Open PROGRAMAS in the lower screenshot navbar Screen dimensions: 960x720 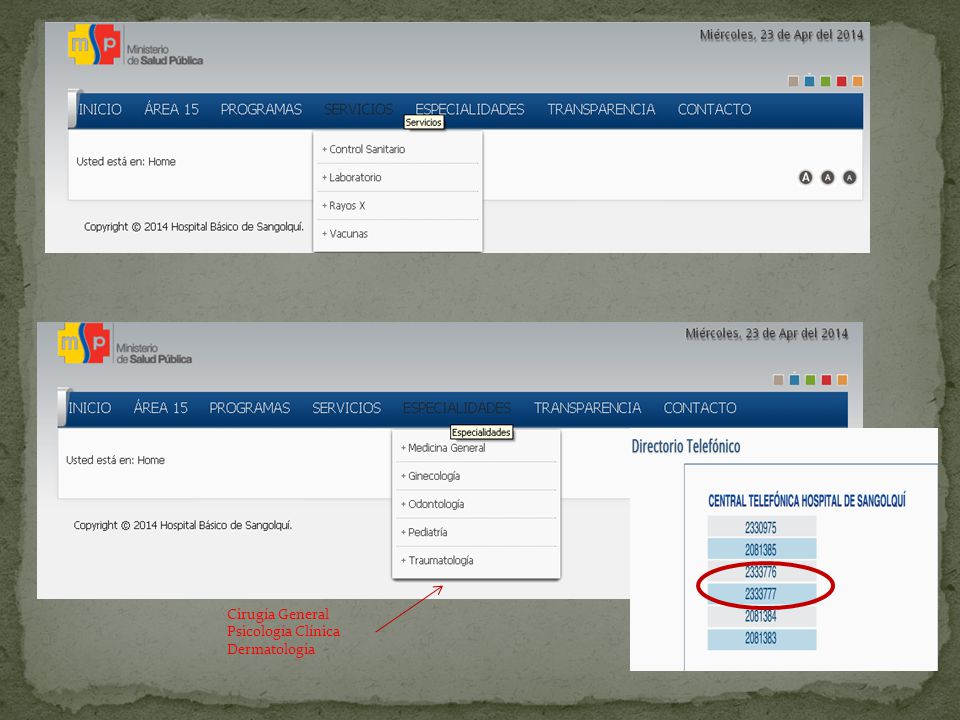(250, 408)
